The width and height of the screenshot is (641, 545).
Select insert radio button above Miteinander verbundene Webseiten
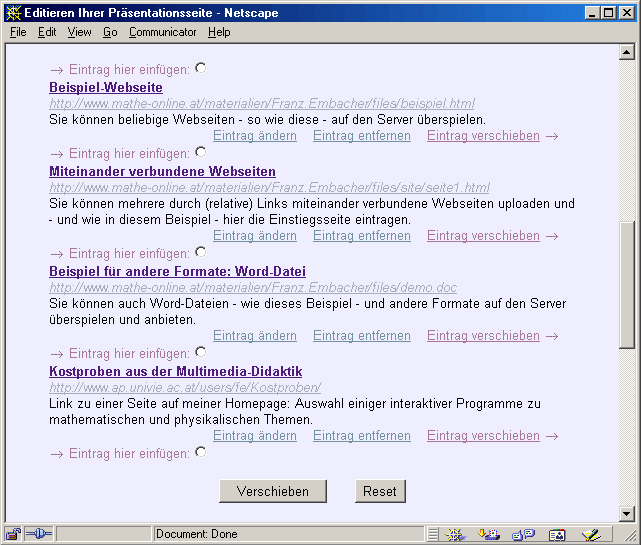[x=201, y=152]
